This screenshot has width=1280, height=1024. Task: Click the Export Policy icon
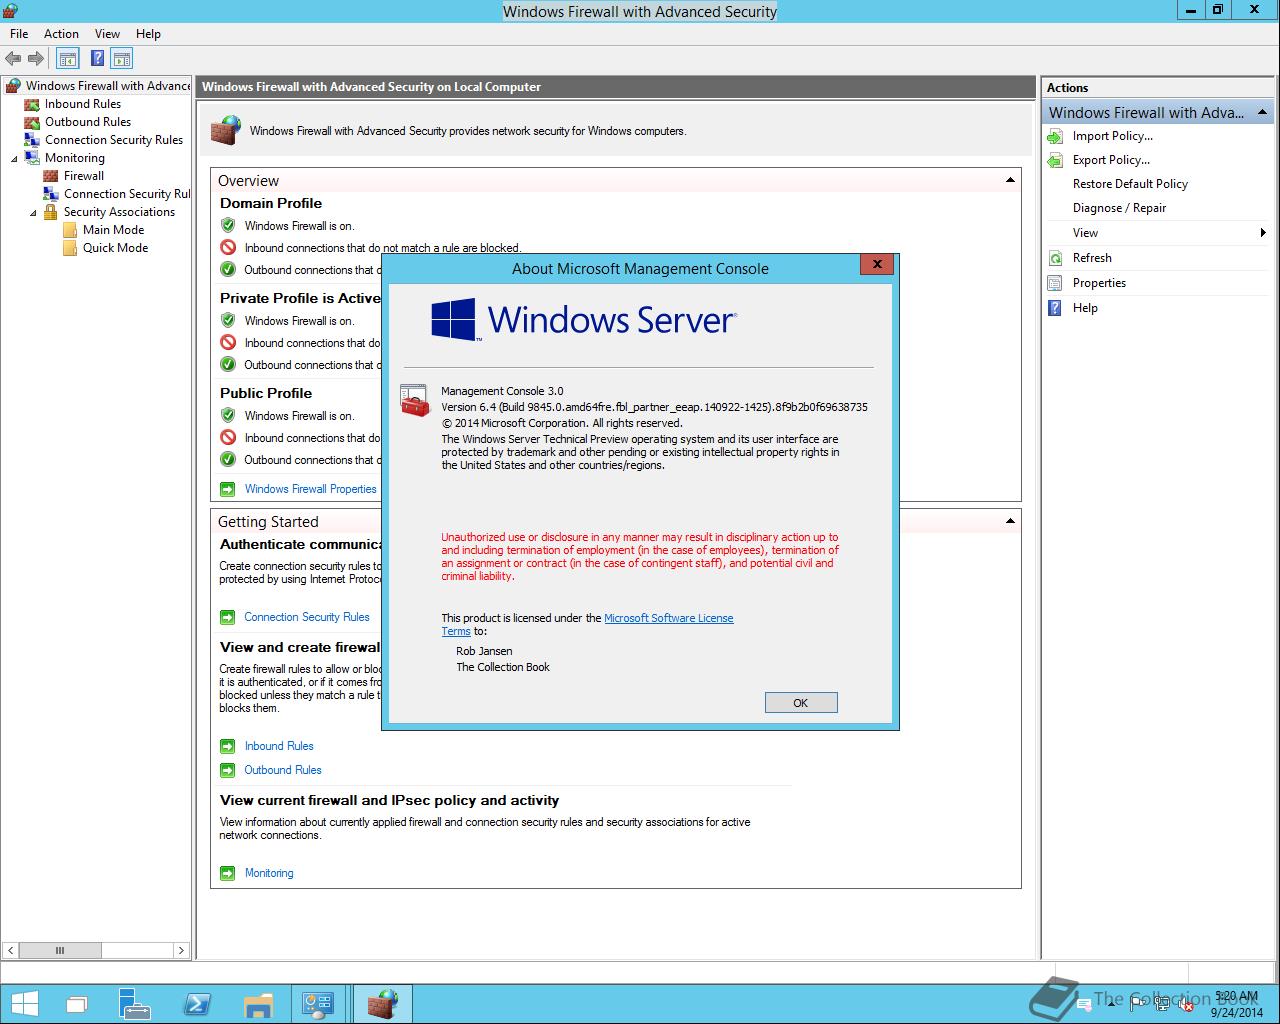click(x=1055, y=160)
